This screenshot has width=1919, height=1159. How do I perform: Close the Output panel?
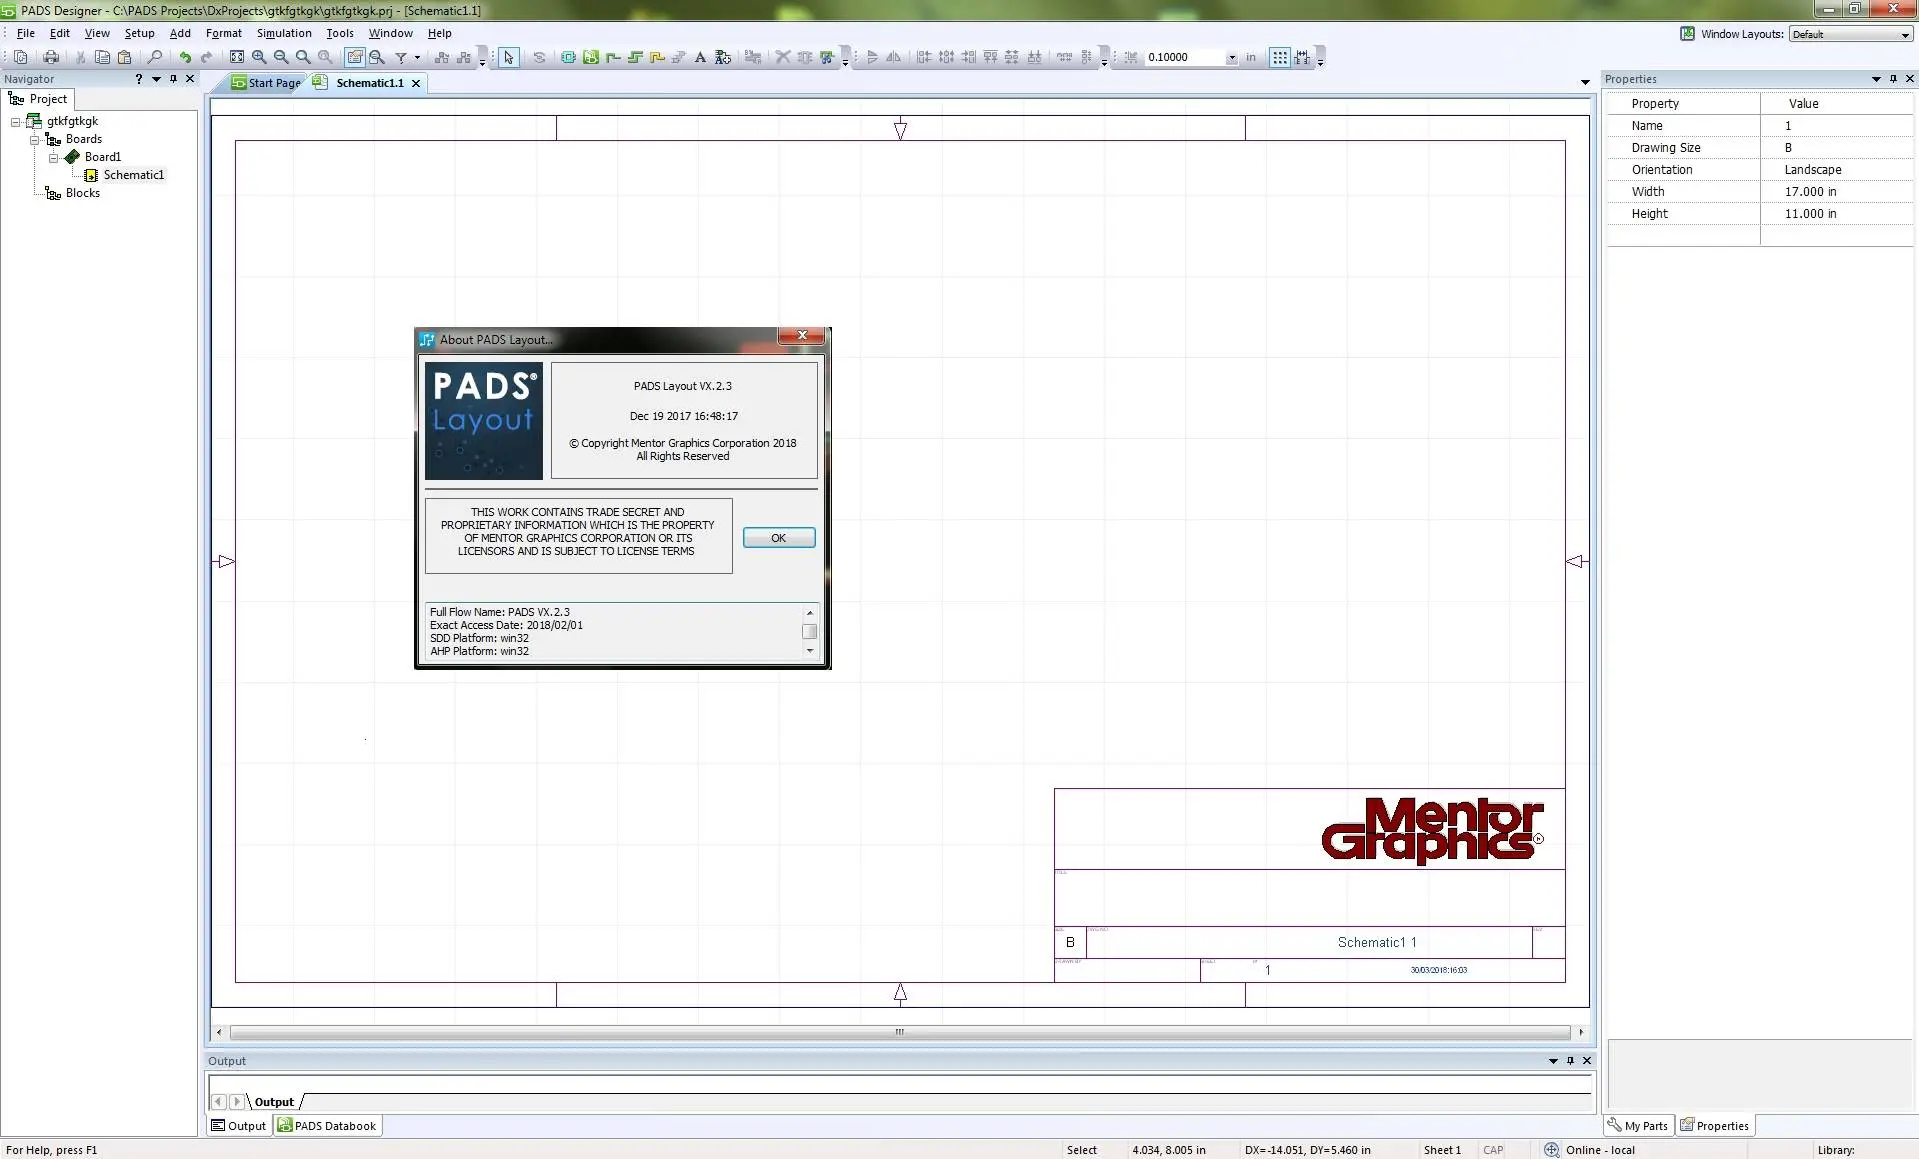(1587, 1061)
